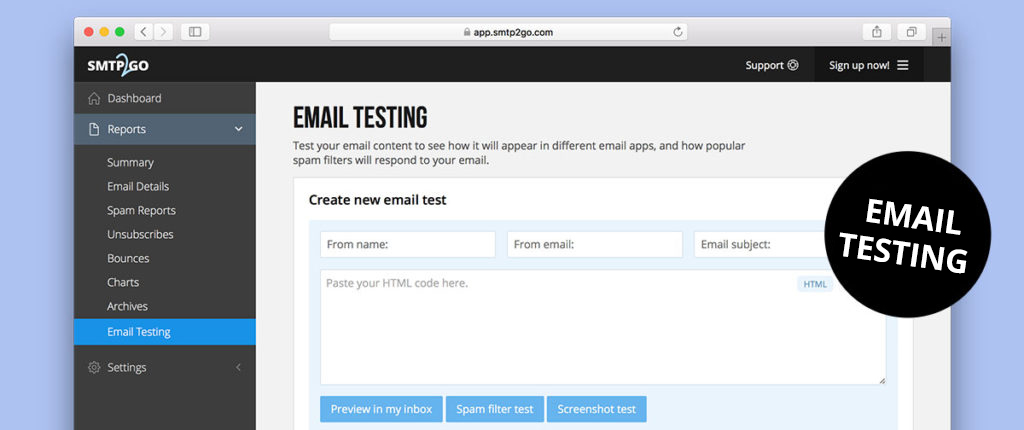The height and width of the screenshot is (430, 1024).
Task: Expand the Settings section chevron
Action: [x=238, y=367]
